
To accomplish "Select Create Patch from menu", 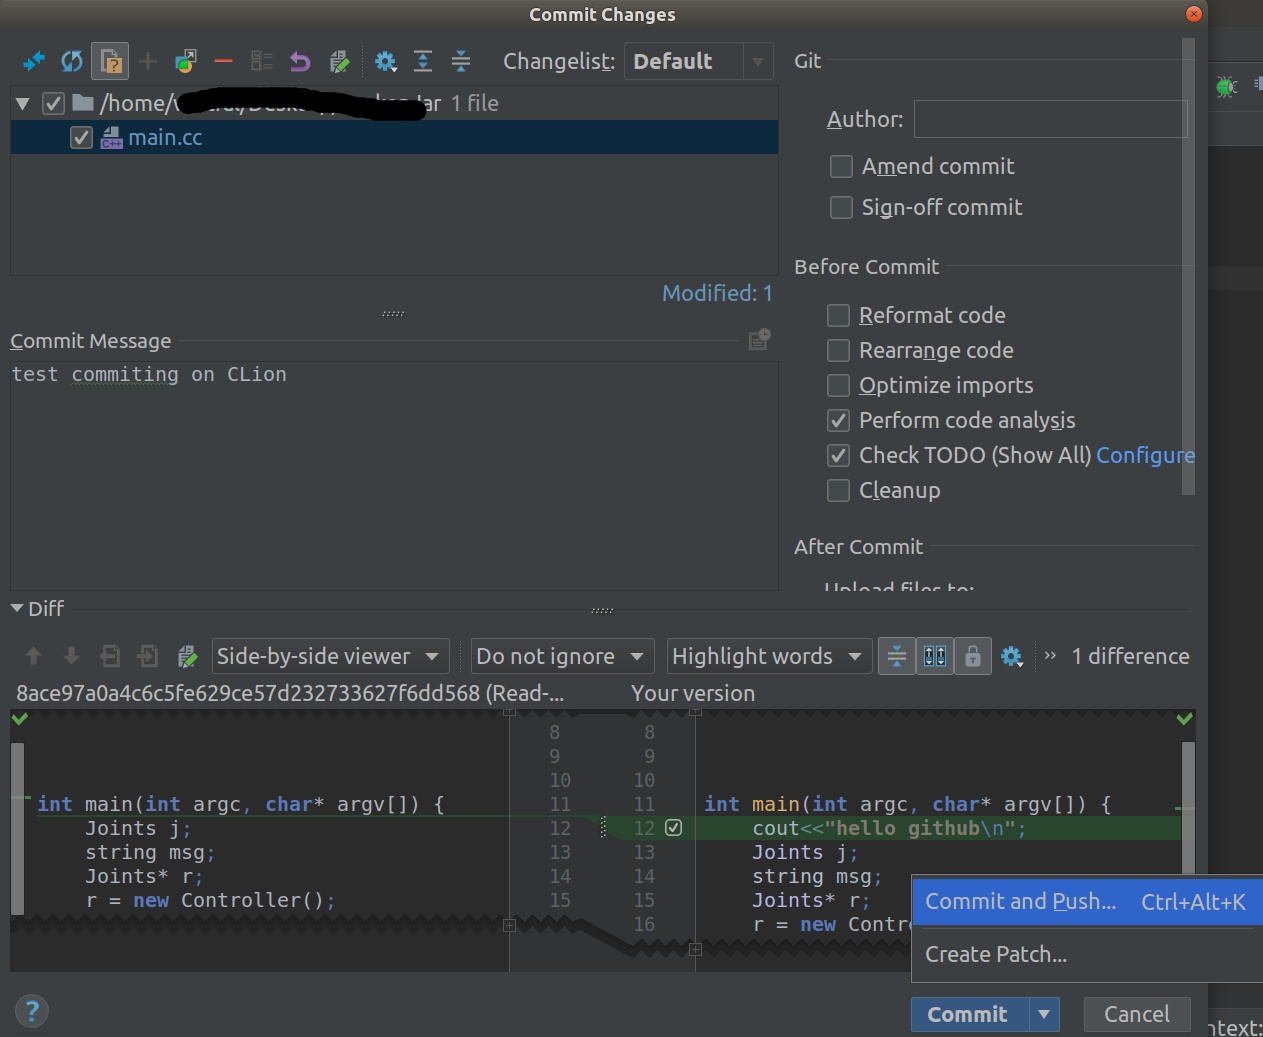I will tap(996, 954).
